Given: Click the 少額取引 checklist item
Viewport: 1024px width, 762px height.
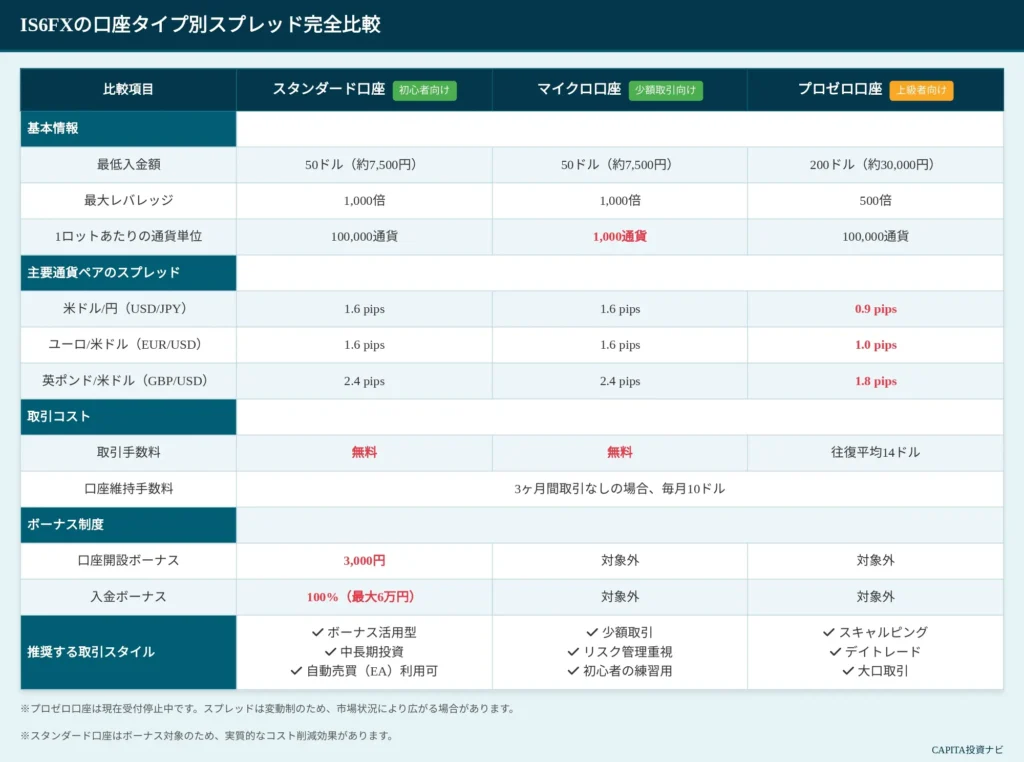Looking at the screenshot, I should click(620, 633).
